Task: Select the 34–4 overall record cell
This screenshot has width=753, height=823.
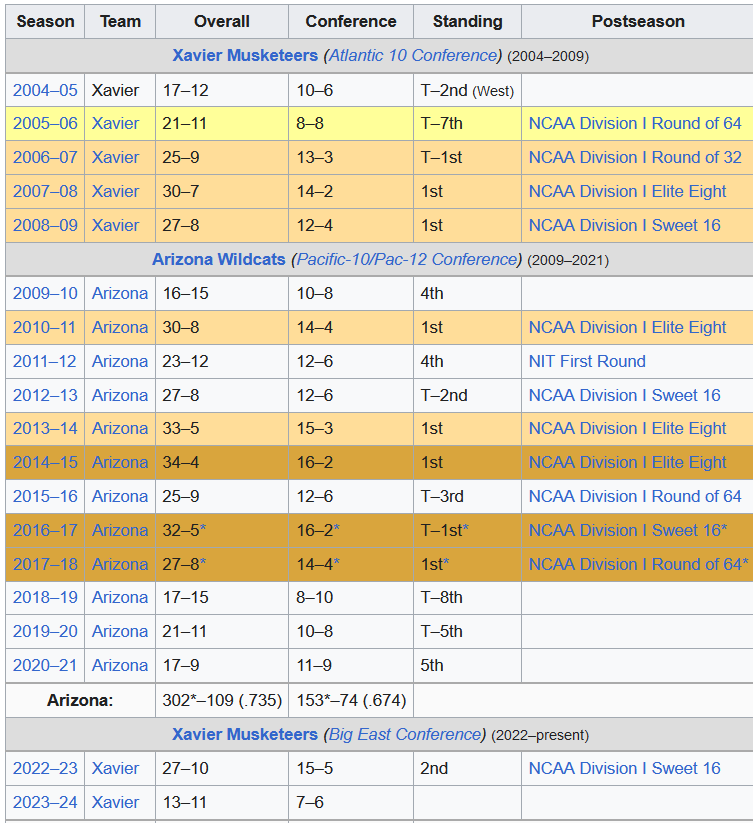Action: click(x=221, y=462)
